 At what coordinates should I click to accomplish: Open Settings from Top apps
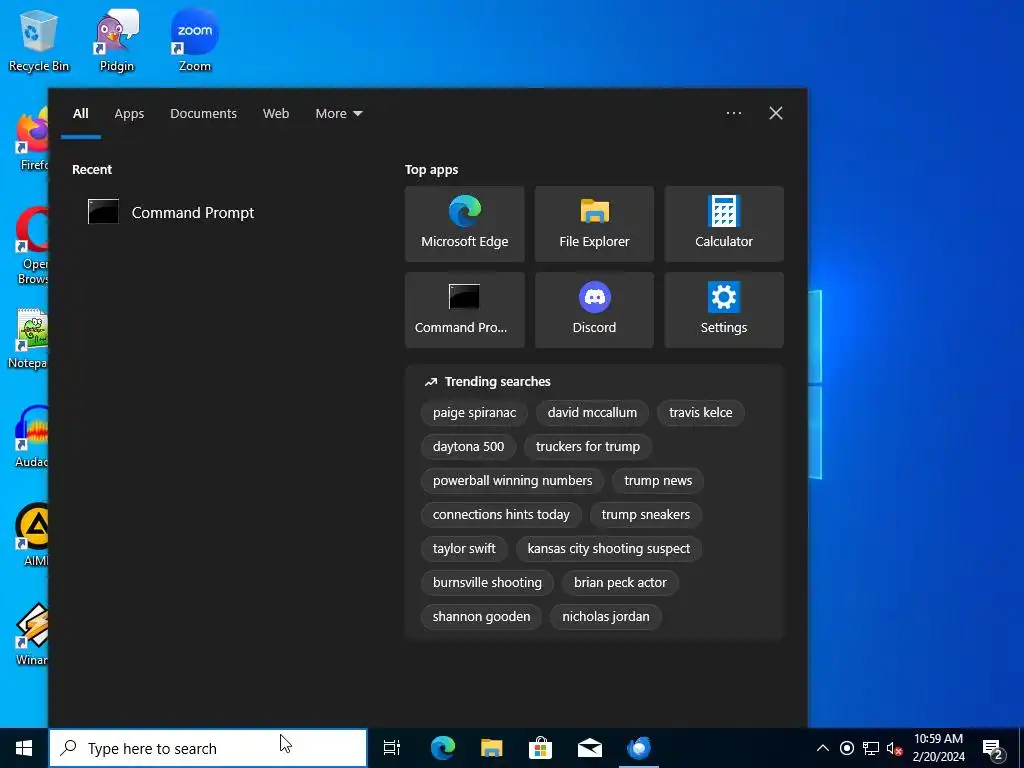(x=724, y=310)
